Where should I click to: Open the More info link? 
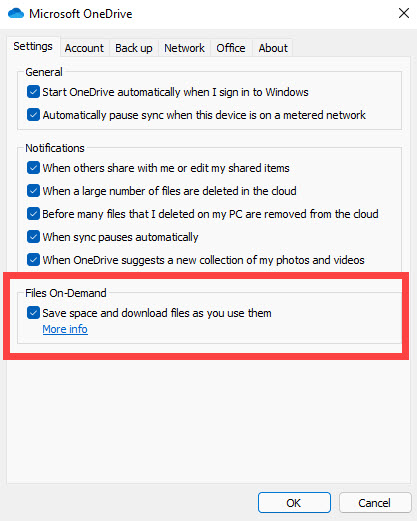pos(65,329)
